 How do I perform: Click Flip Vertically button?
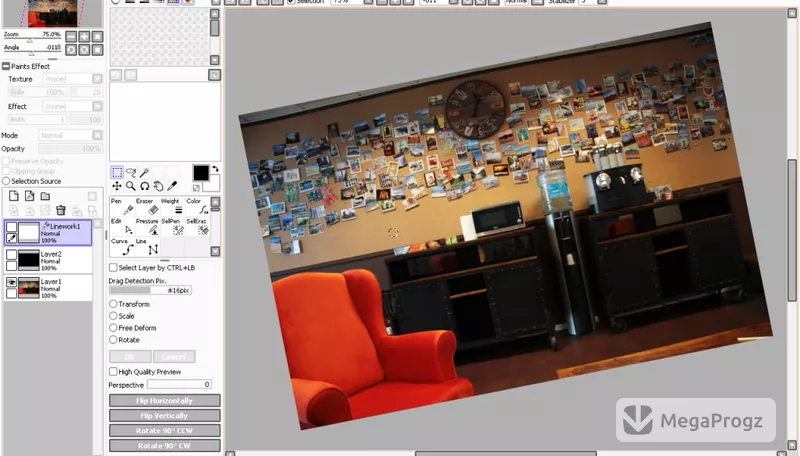[165, 415]
